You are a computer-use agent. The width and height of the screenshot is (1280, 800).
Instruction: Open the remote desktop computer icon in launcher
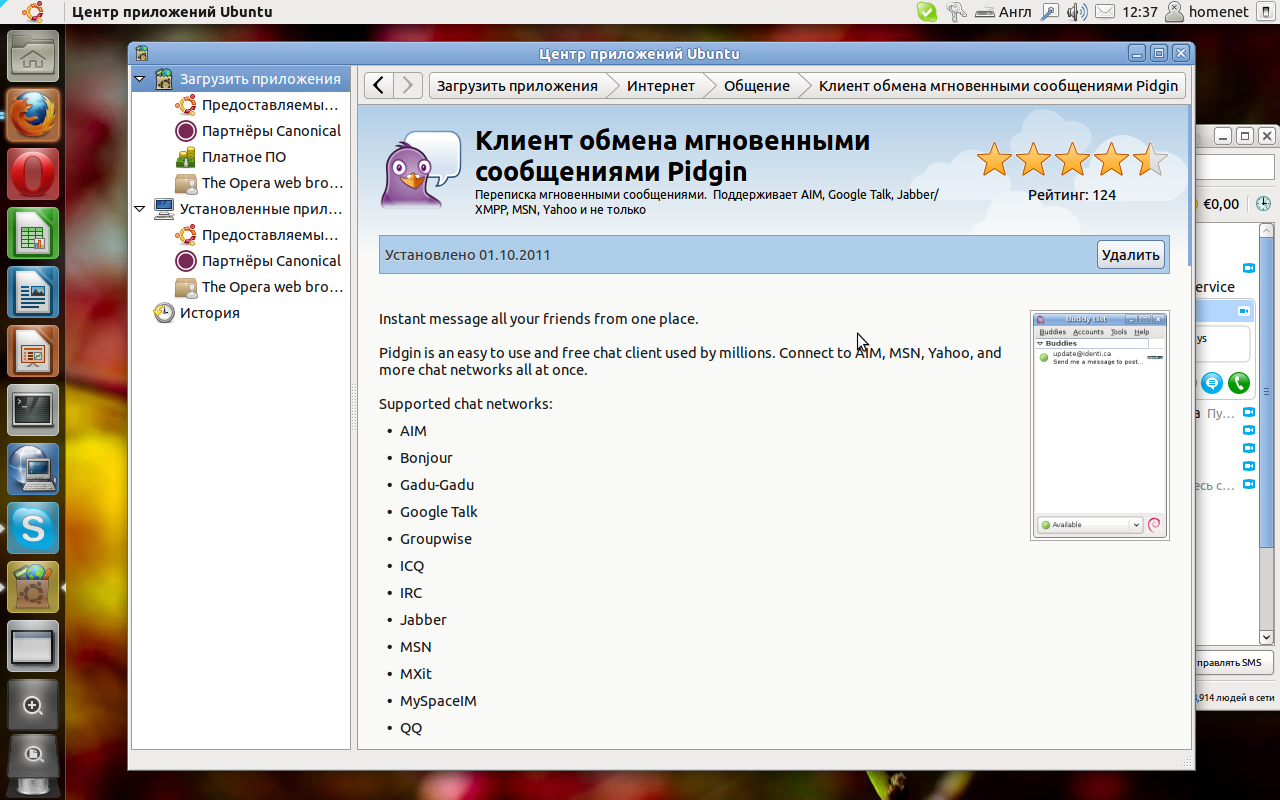coord(34,468)
